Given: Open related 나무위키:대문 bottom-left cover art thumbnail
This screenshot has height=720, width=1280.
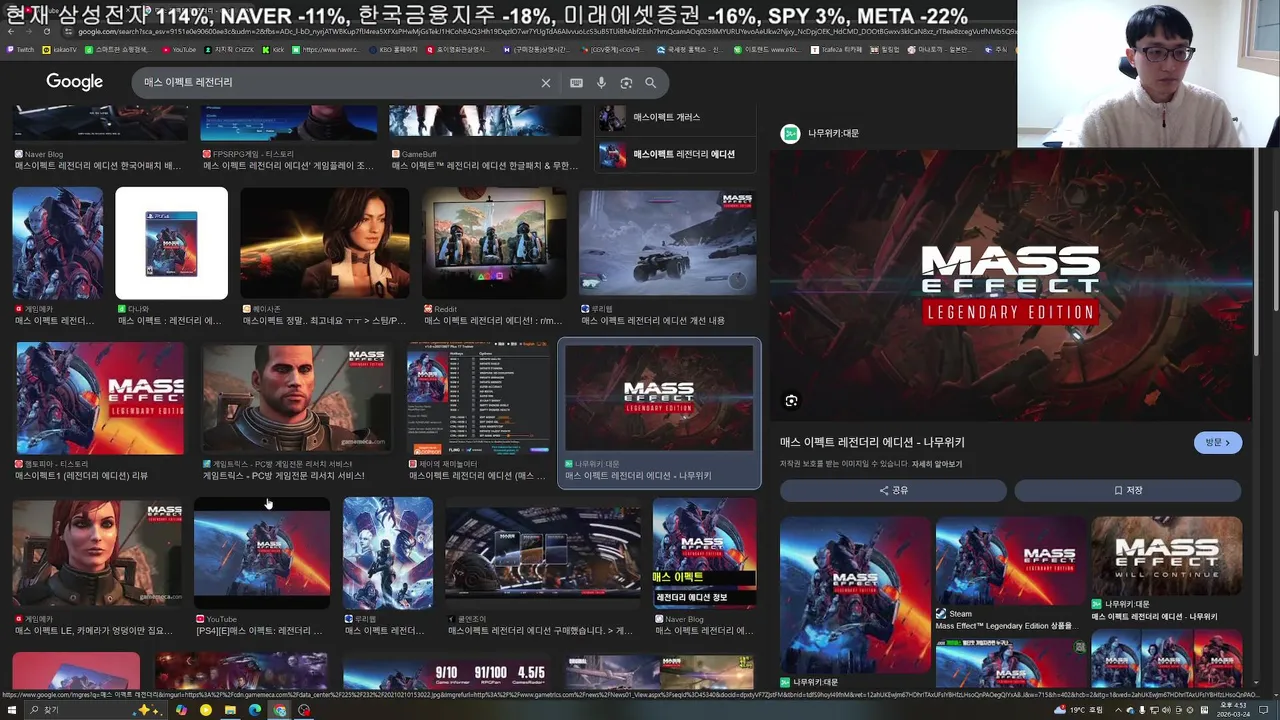Looking at the screenshot, I should (855, 595).
